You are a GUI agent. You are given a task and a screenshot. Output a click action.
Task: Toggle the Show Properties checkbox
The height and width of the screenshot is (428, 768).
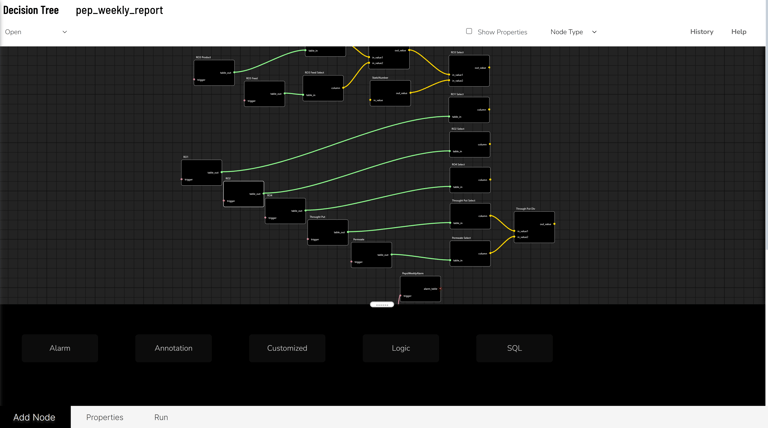click(x=469, y=31)
